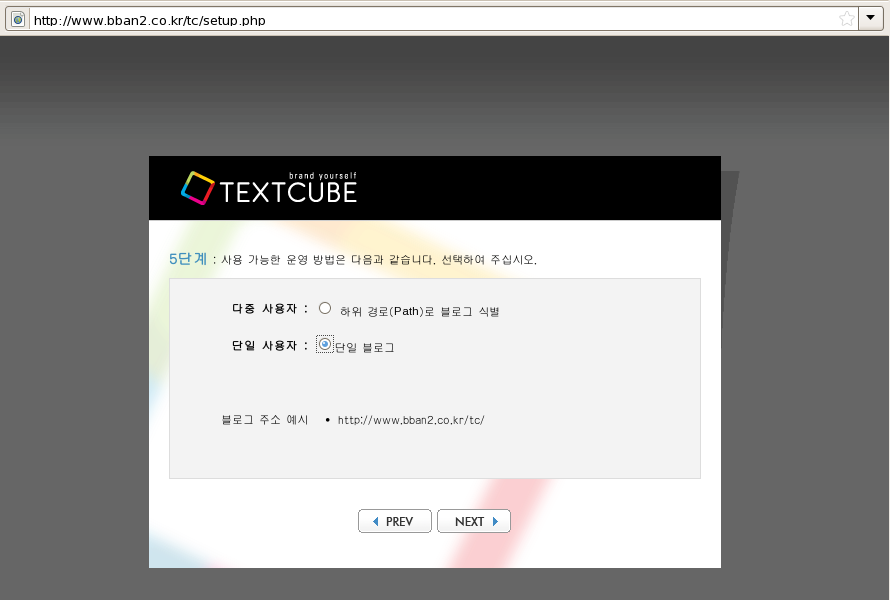Select the 단일 블로그 radio button

pos(325,344)
